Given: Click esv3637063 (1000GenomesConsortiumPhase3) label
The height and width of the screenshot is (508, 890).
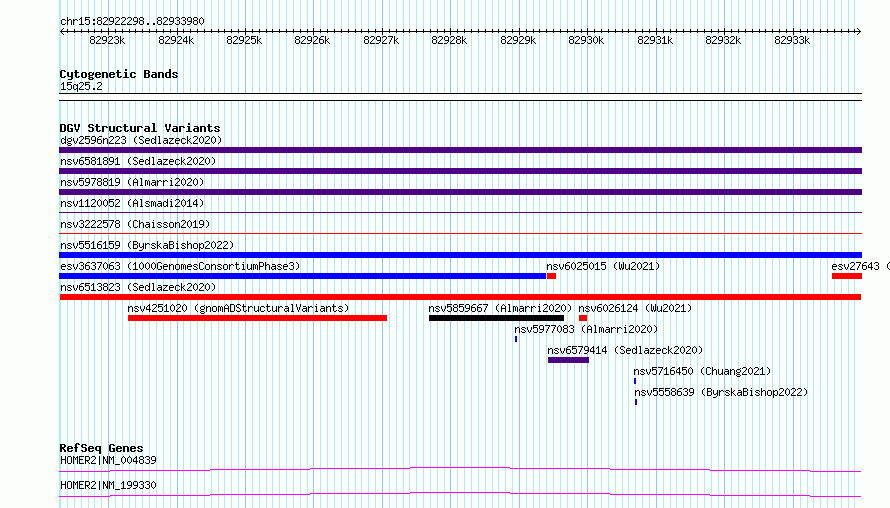Looking at the screenshot, I should tap(180, 266).
